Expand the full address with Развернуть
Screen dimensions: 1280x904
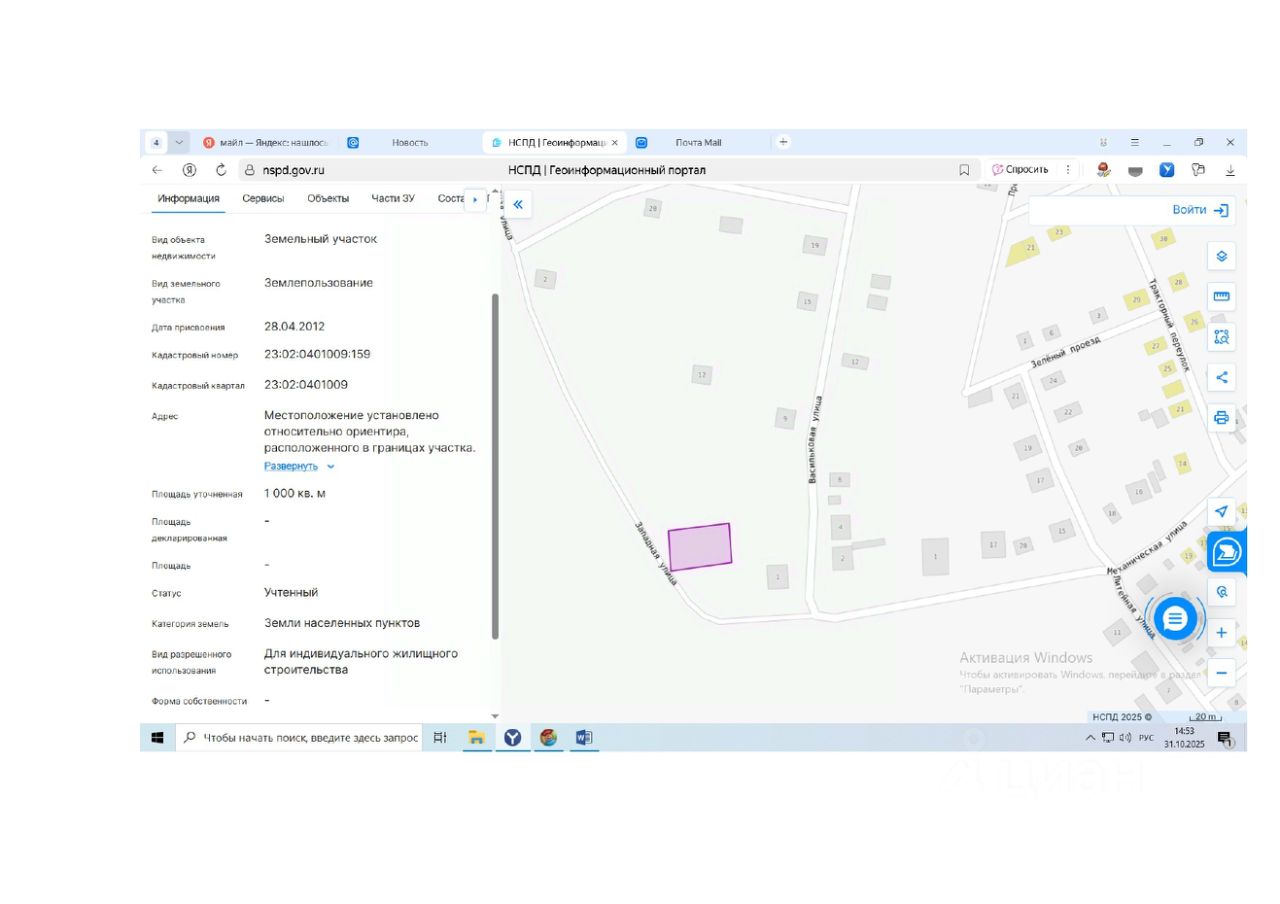(299, 466)
